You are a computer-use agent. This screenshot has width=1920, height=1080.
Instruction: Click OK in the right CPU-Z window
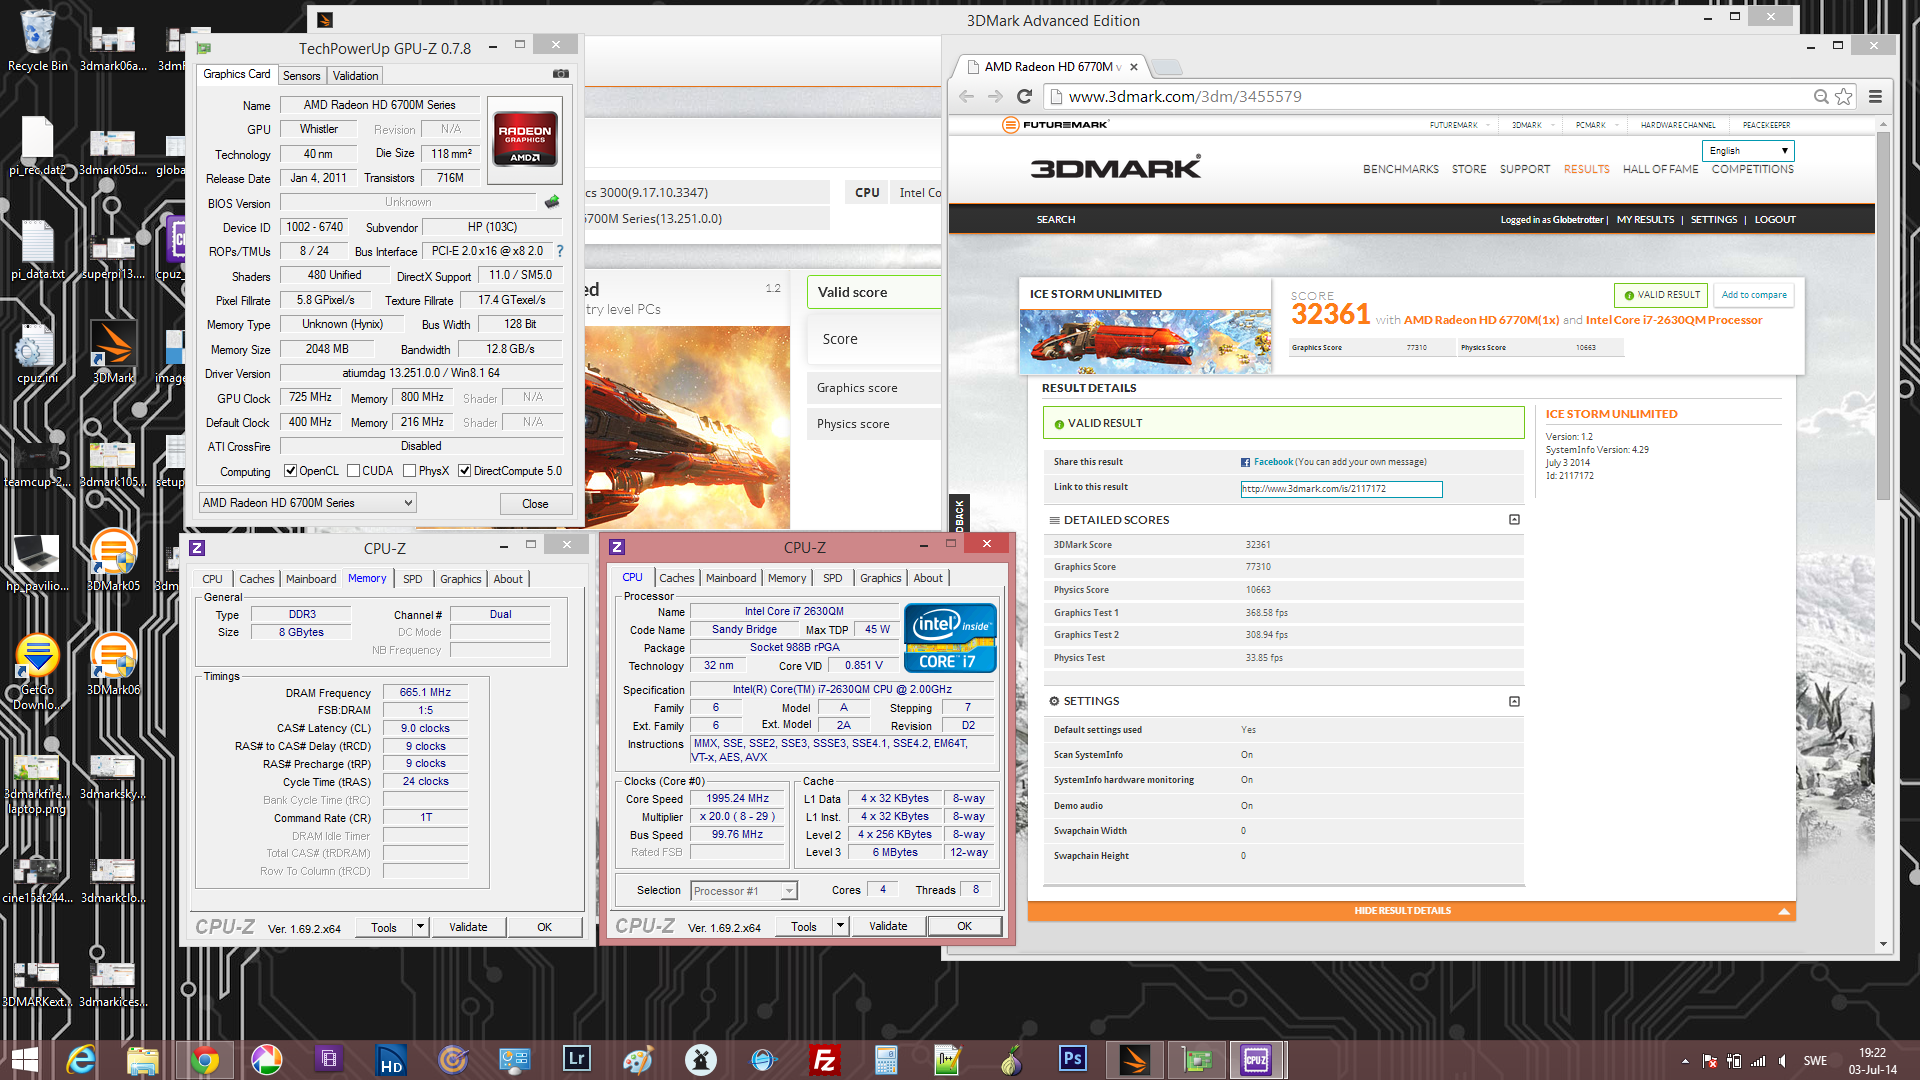coord(964,926)
